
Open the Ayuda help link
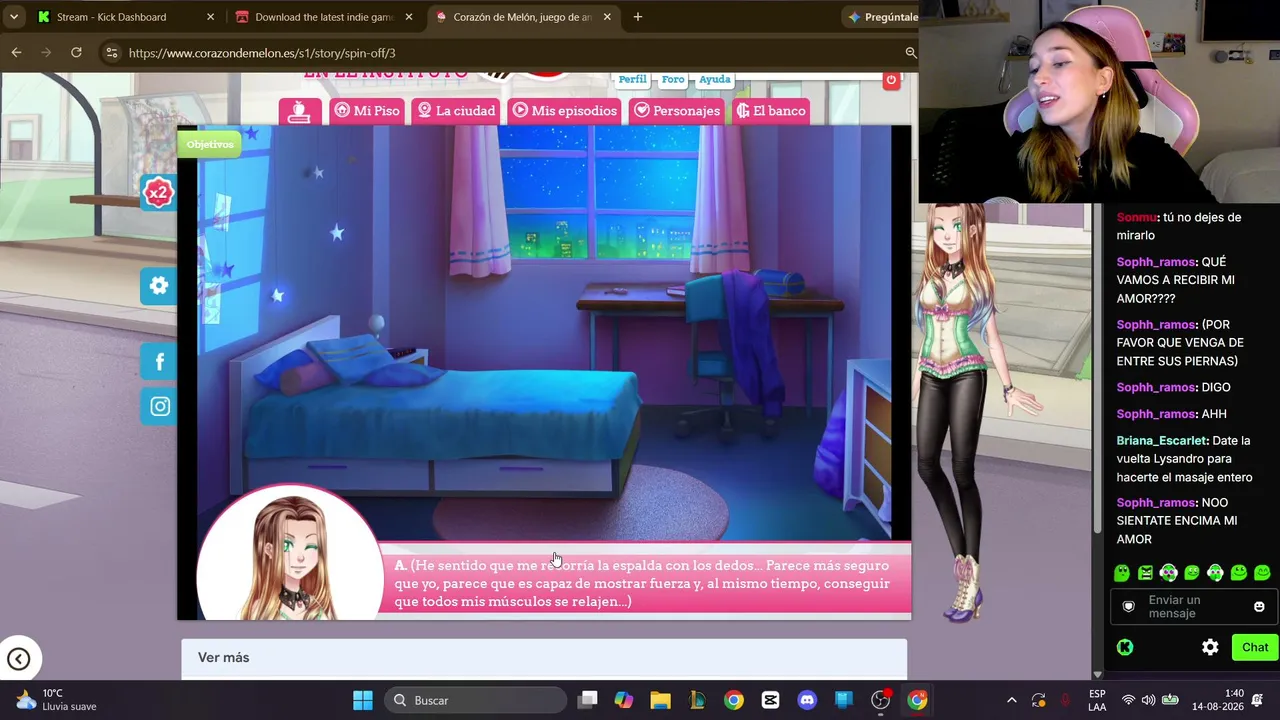(714, 79)
